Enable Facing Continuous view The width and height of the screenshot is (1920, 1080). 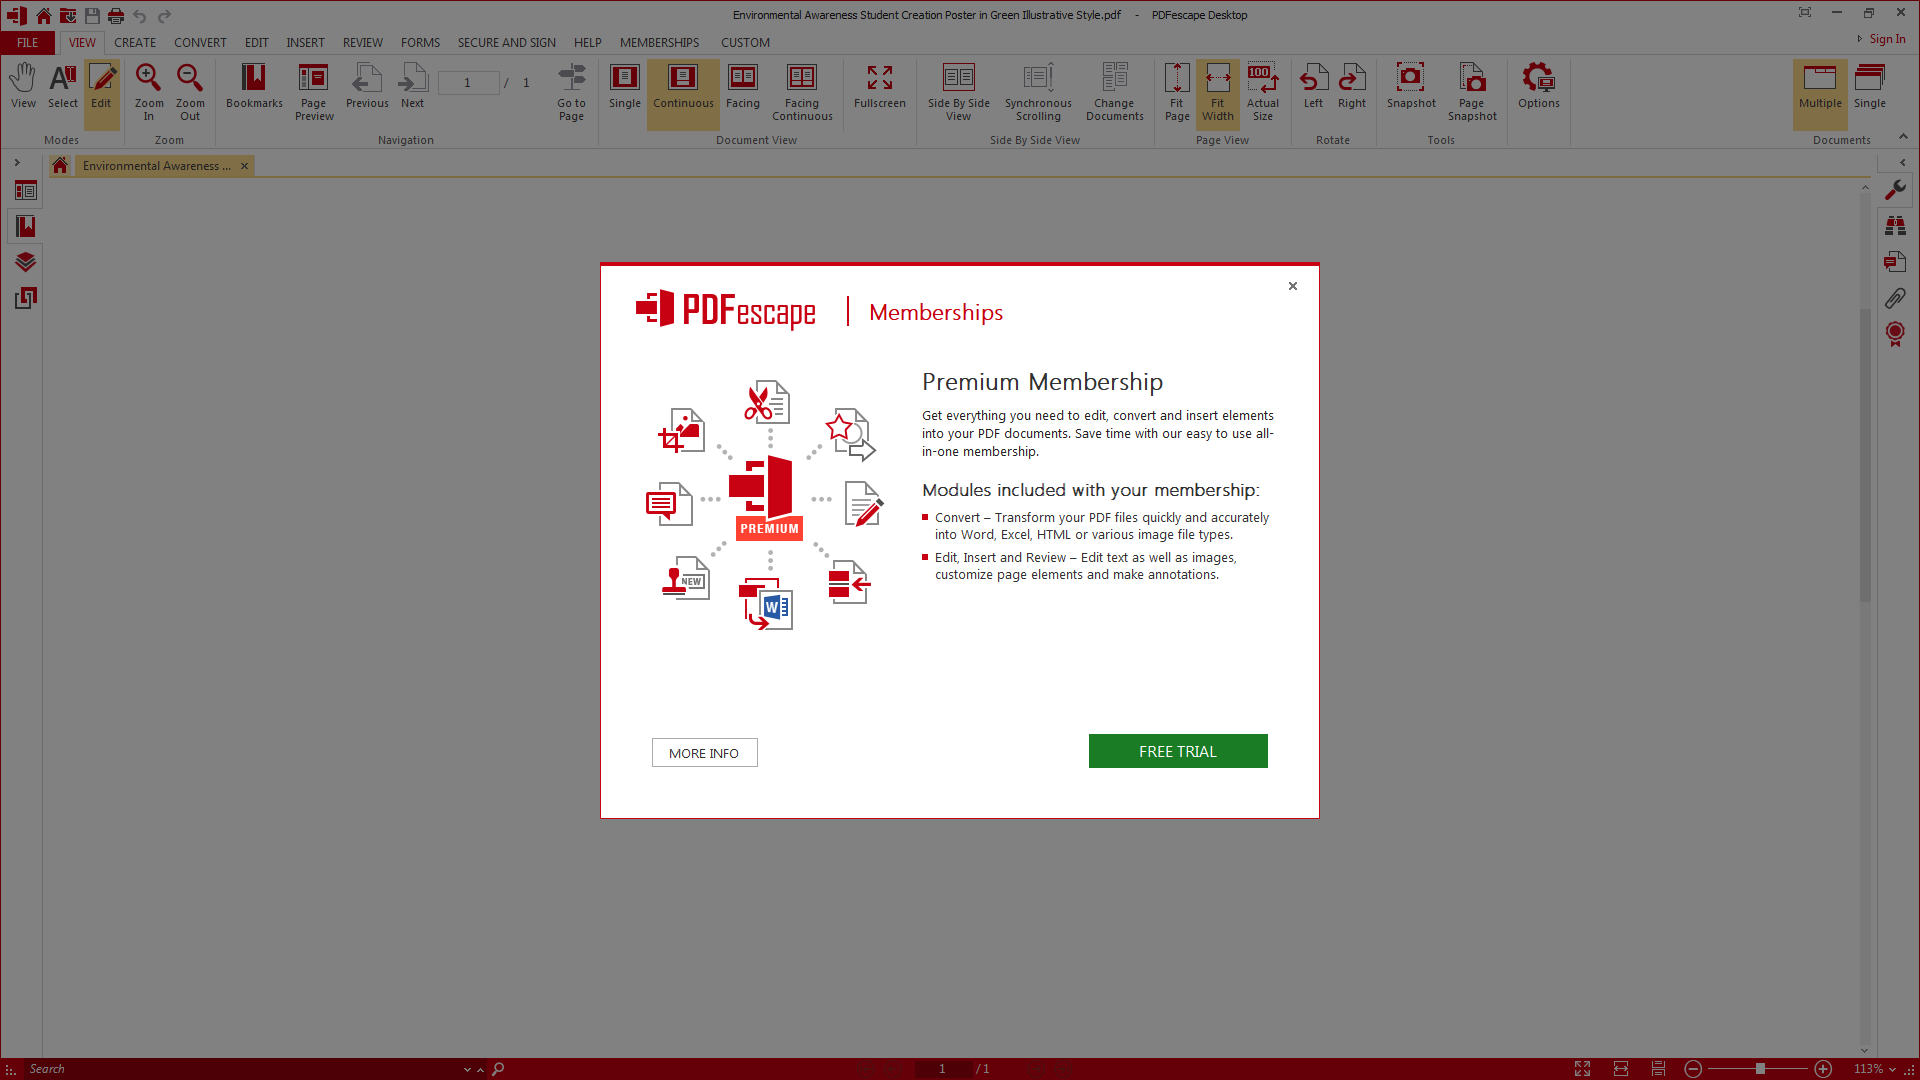coord(802,92)
